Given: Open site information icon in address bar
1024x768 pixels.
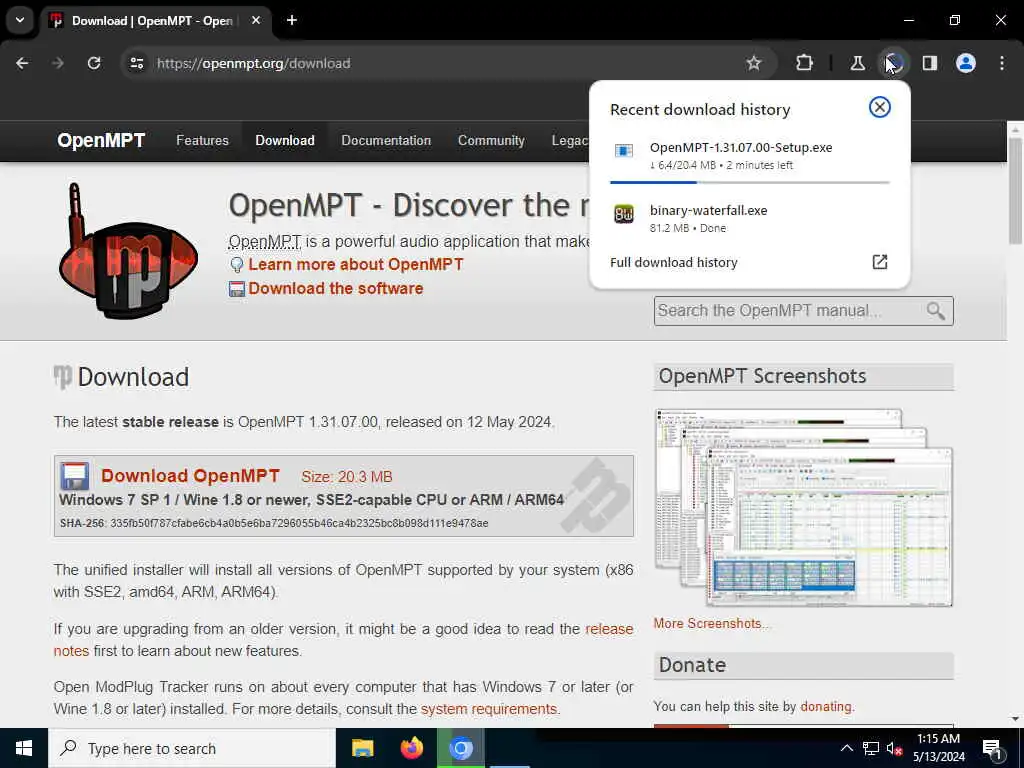Looking at the screenshot, I should (136, 63).
